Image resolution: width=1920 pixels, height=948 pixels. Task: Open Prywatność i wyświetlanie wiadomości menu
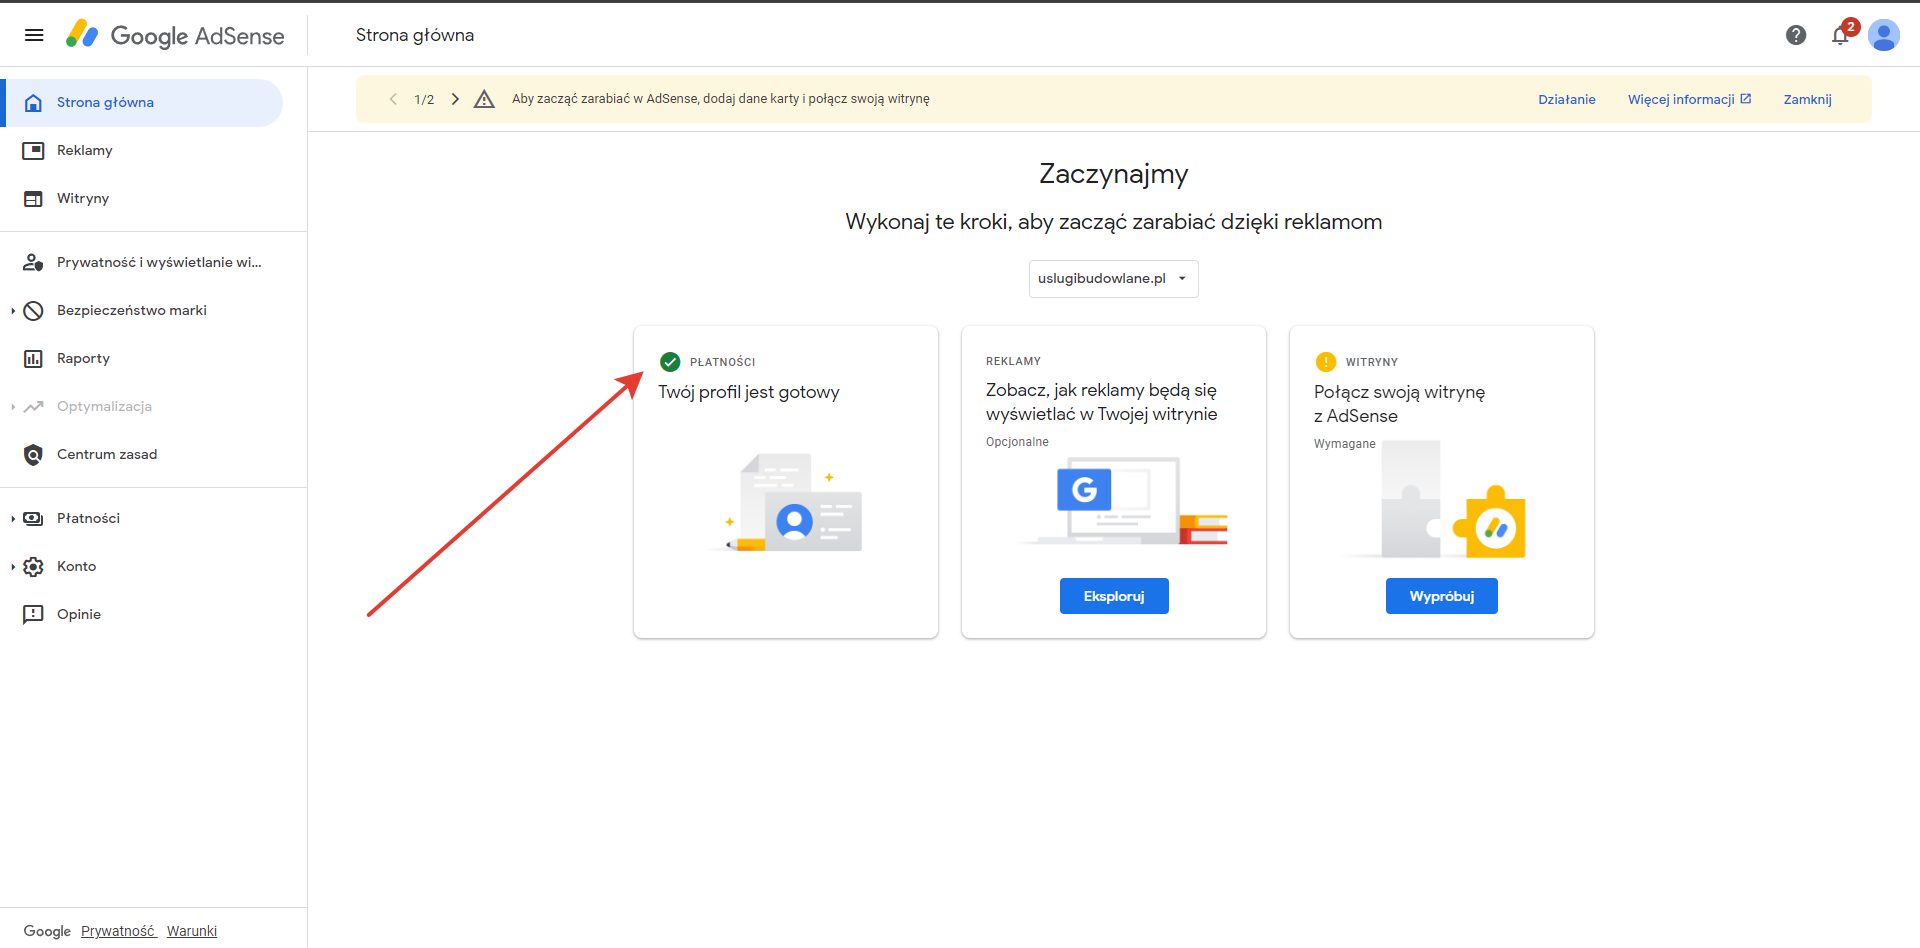click(142, 263)
